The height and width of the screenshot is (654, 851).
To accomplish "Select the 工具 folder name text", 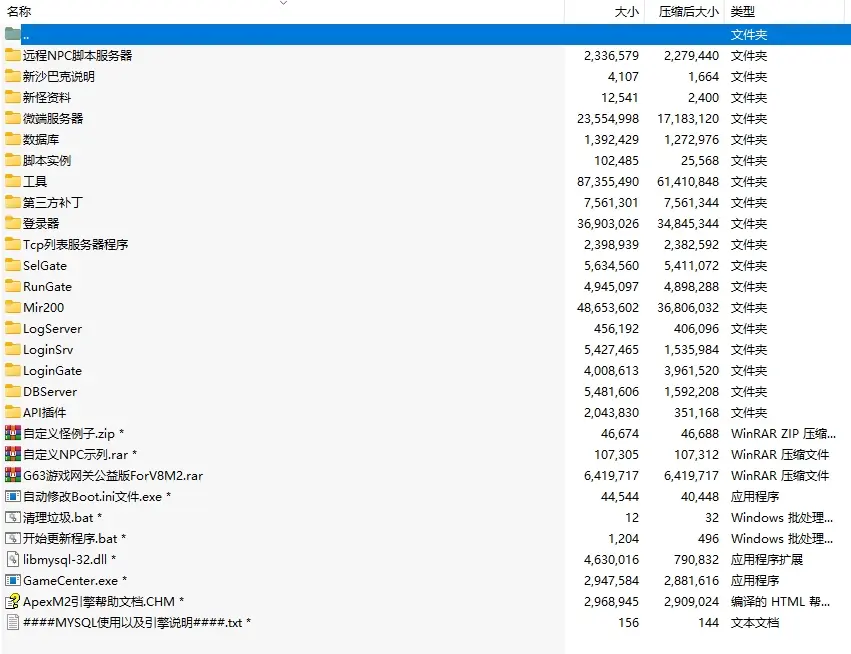I will [x=35, y=181].
